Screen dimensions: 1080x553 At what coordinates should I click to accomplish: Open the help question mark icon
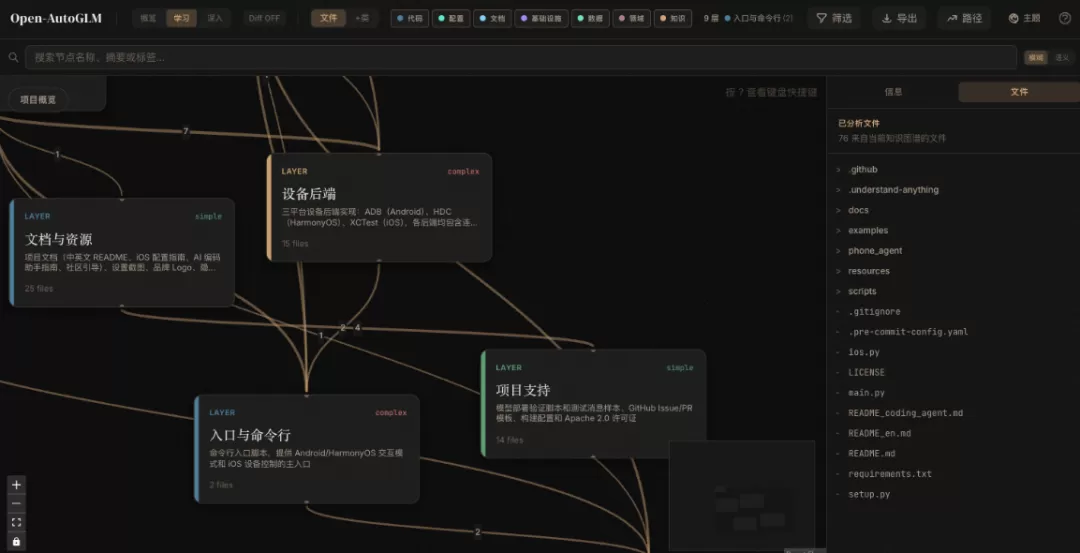pos(1064,19)
